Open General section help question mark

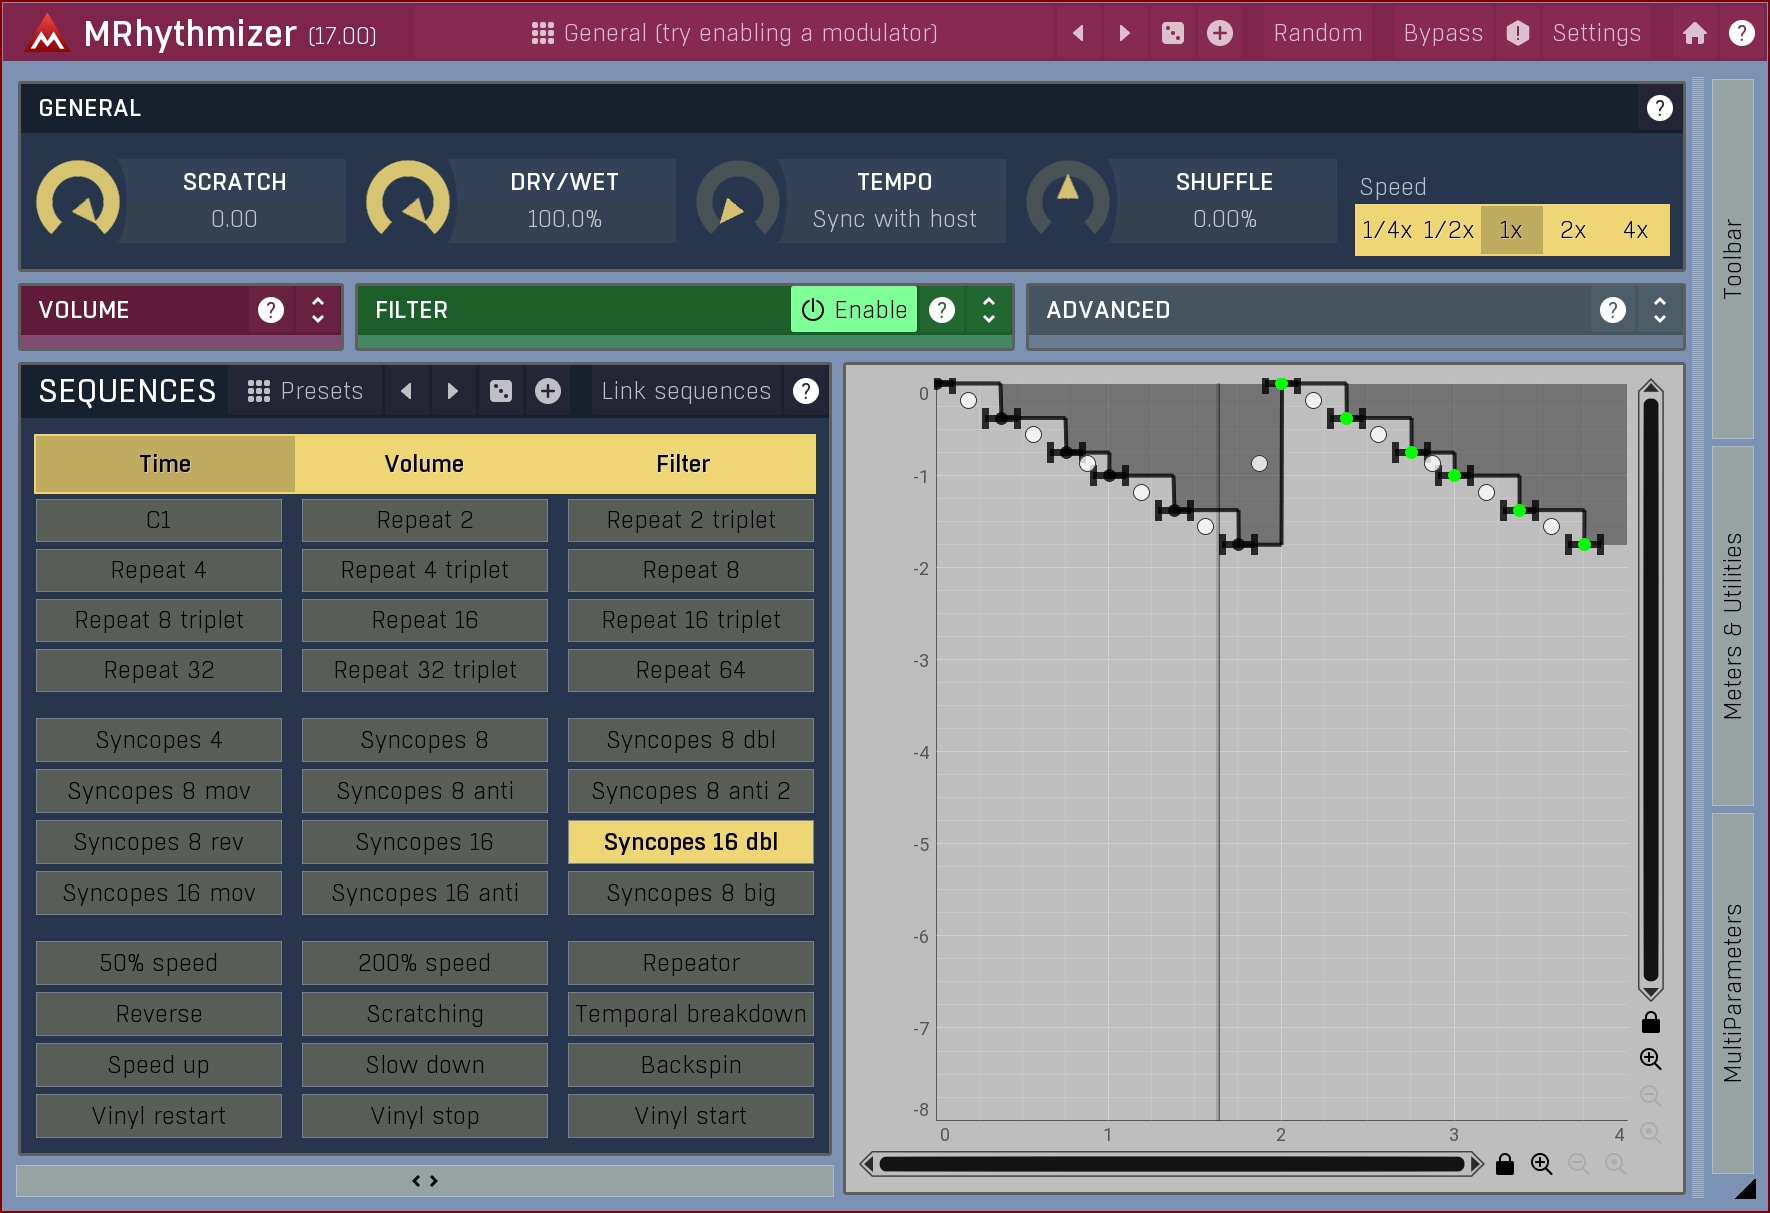point(1659,108)
